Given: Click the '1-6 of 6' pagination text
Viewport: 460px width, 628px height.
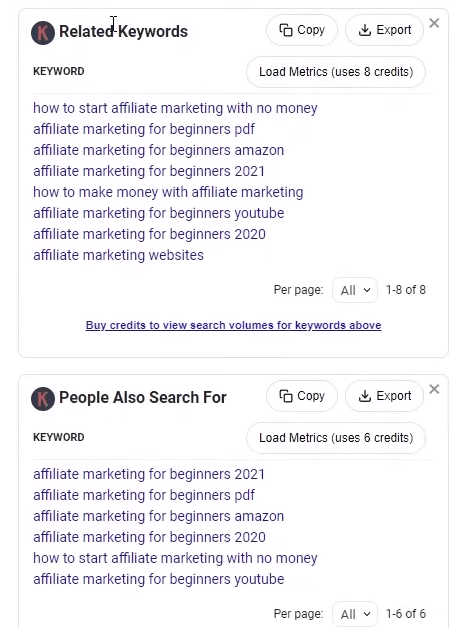Looking at the screenshot, I should [x=406, y=614].
